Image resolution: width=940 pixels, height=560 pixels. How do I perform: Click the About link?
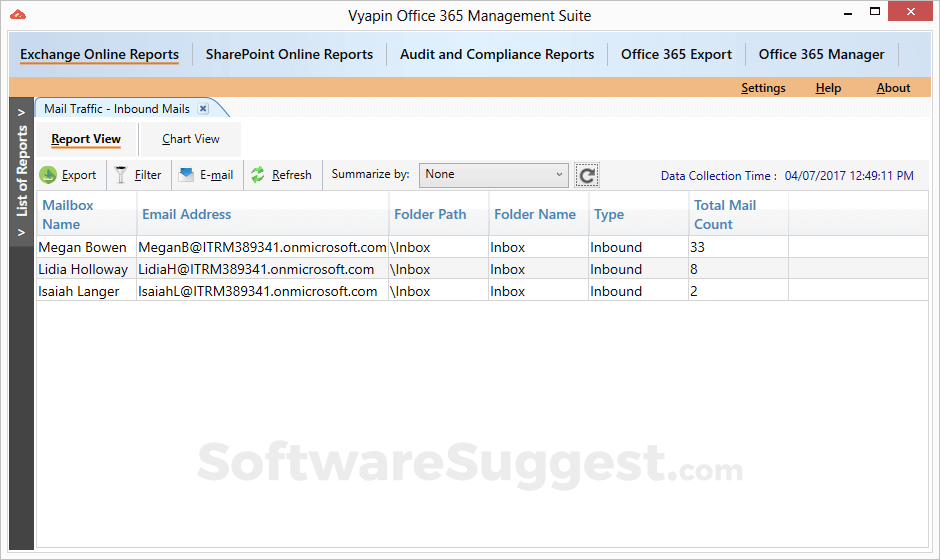(893, 88)
